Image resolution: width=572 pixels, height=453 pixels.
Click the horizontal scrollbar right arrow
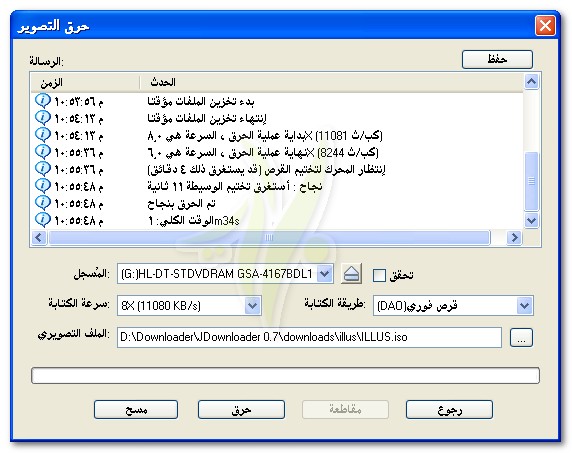(x=514, y=238)
